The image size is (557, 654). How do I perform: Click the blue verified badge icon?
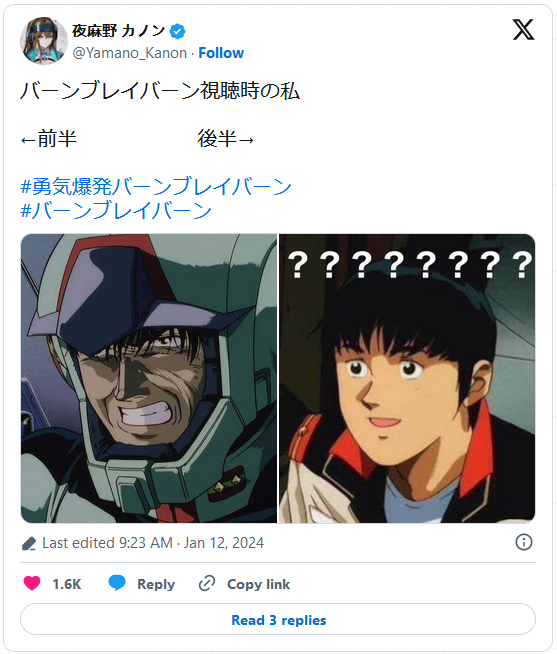coord(177,31)
